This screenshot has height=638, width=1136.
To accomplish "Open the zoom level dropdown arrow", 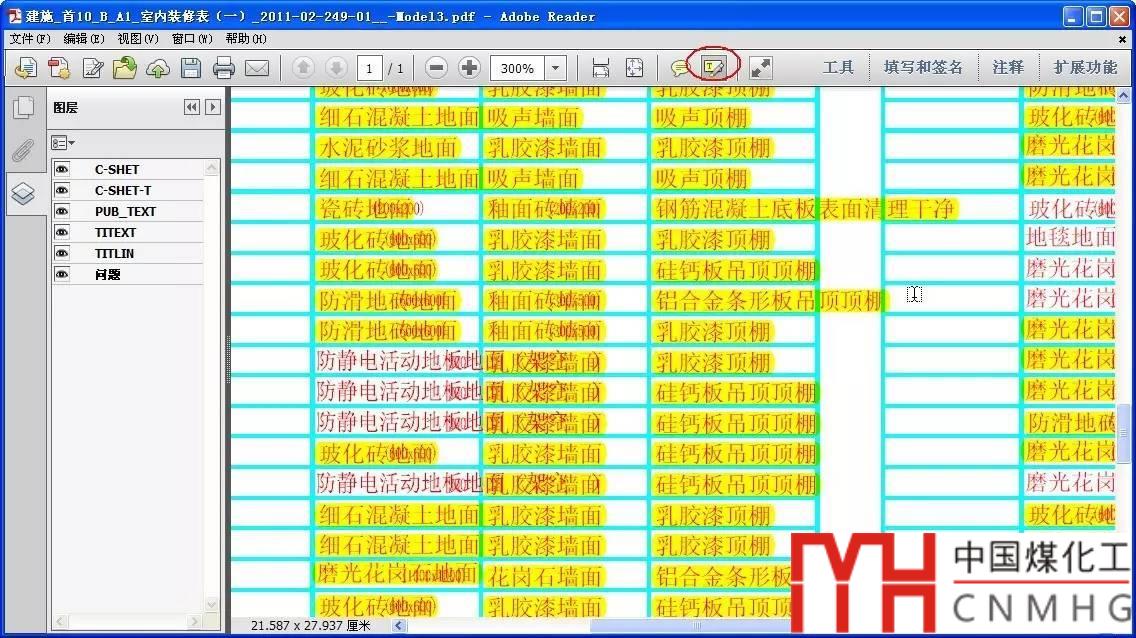I will [x=556, y=68].
